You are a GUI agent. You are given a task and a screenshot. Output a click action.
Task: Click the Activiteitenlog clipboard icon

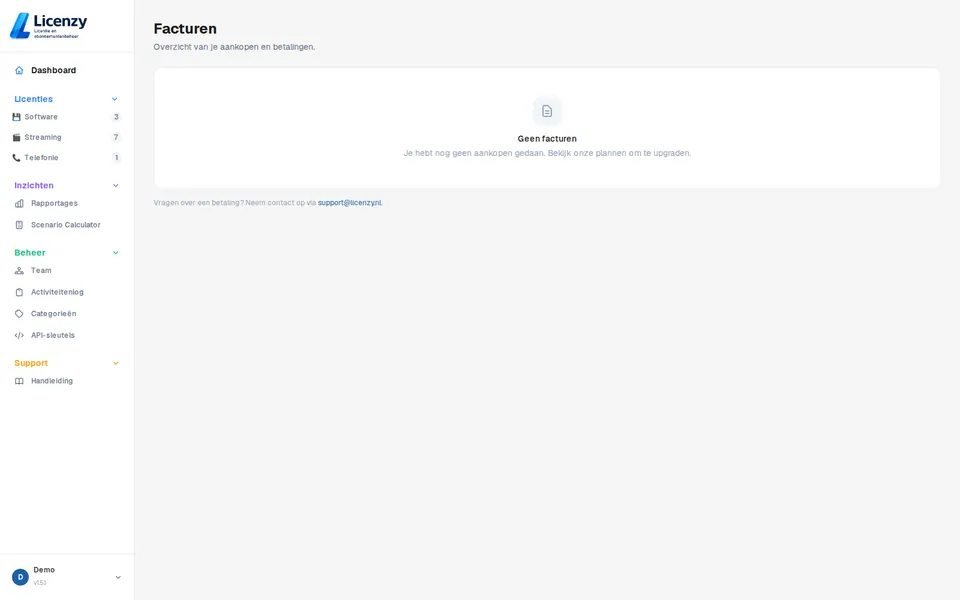point(19,292)
